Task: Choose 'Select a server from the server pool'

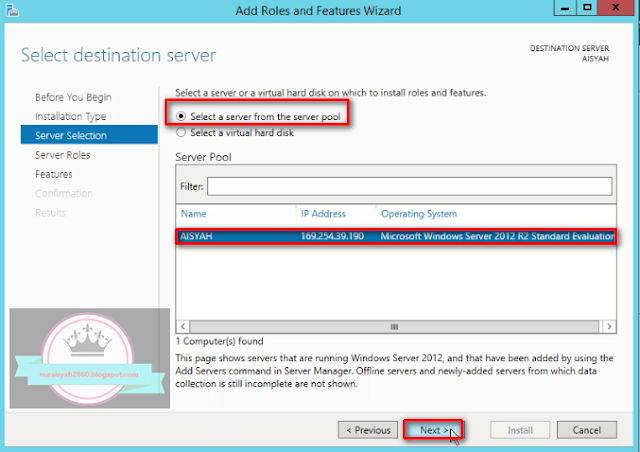Action: pyautogui.click(x=258, y=117)
